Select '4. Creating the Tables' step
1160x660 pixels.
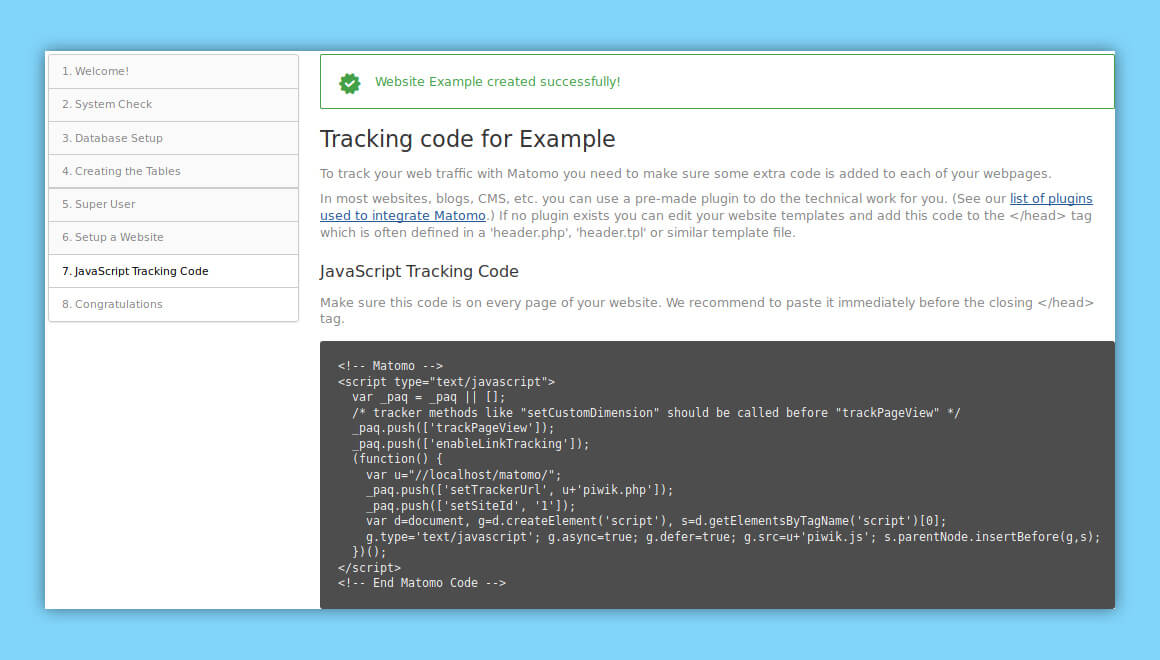tap(173, 171)
